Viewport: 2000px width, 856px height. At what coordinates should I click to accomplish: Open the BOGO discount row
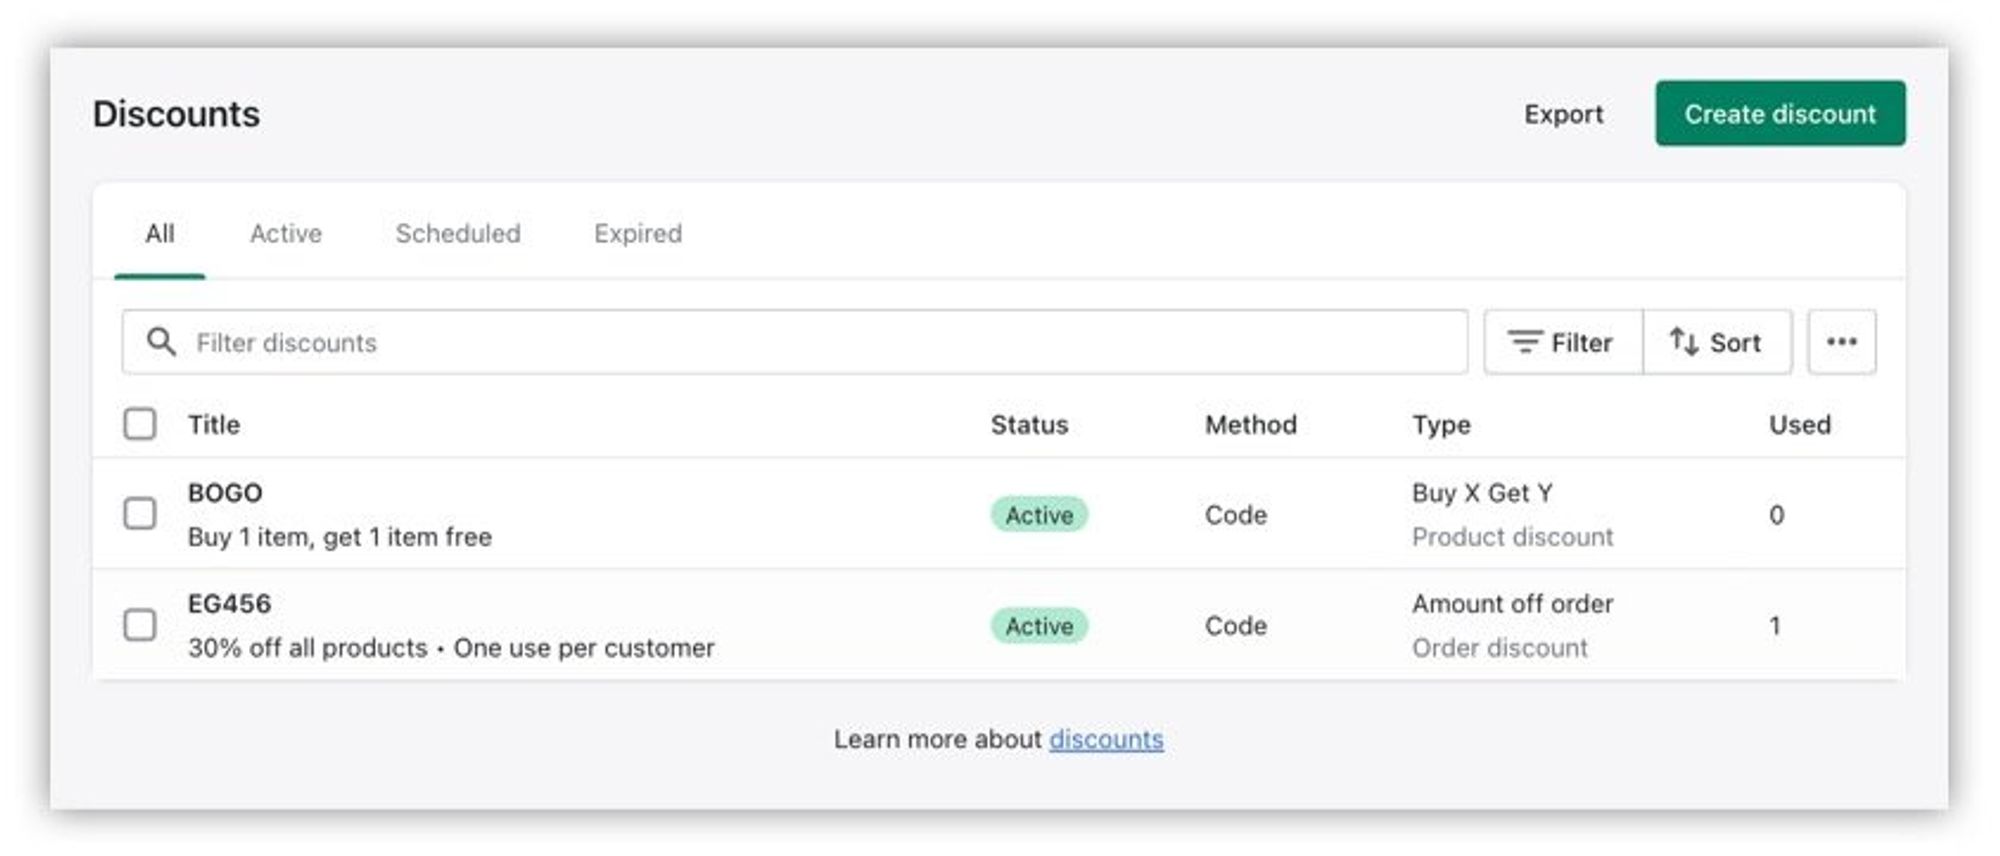click(226, 493)
